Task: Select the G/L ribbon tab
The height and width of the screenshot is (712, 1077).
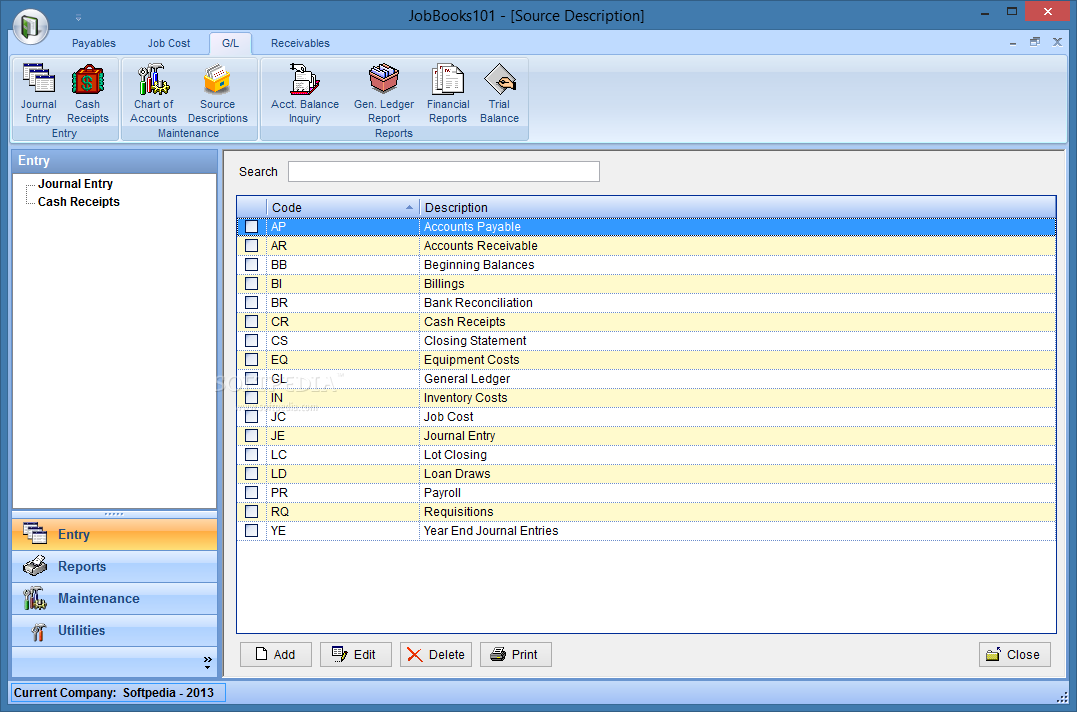Action: tap(230, 43)
